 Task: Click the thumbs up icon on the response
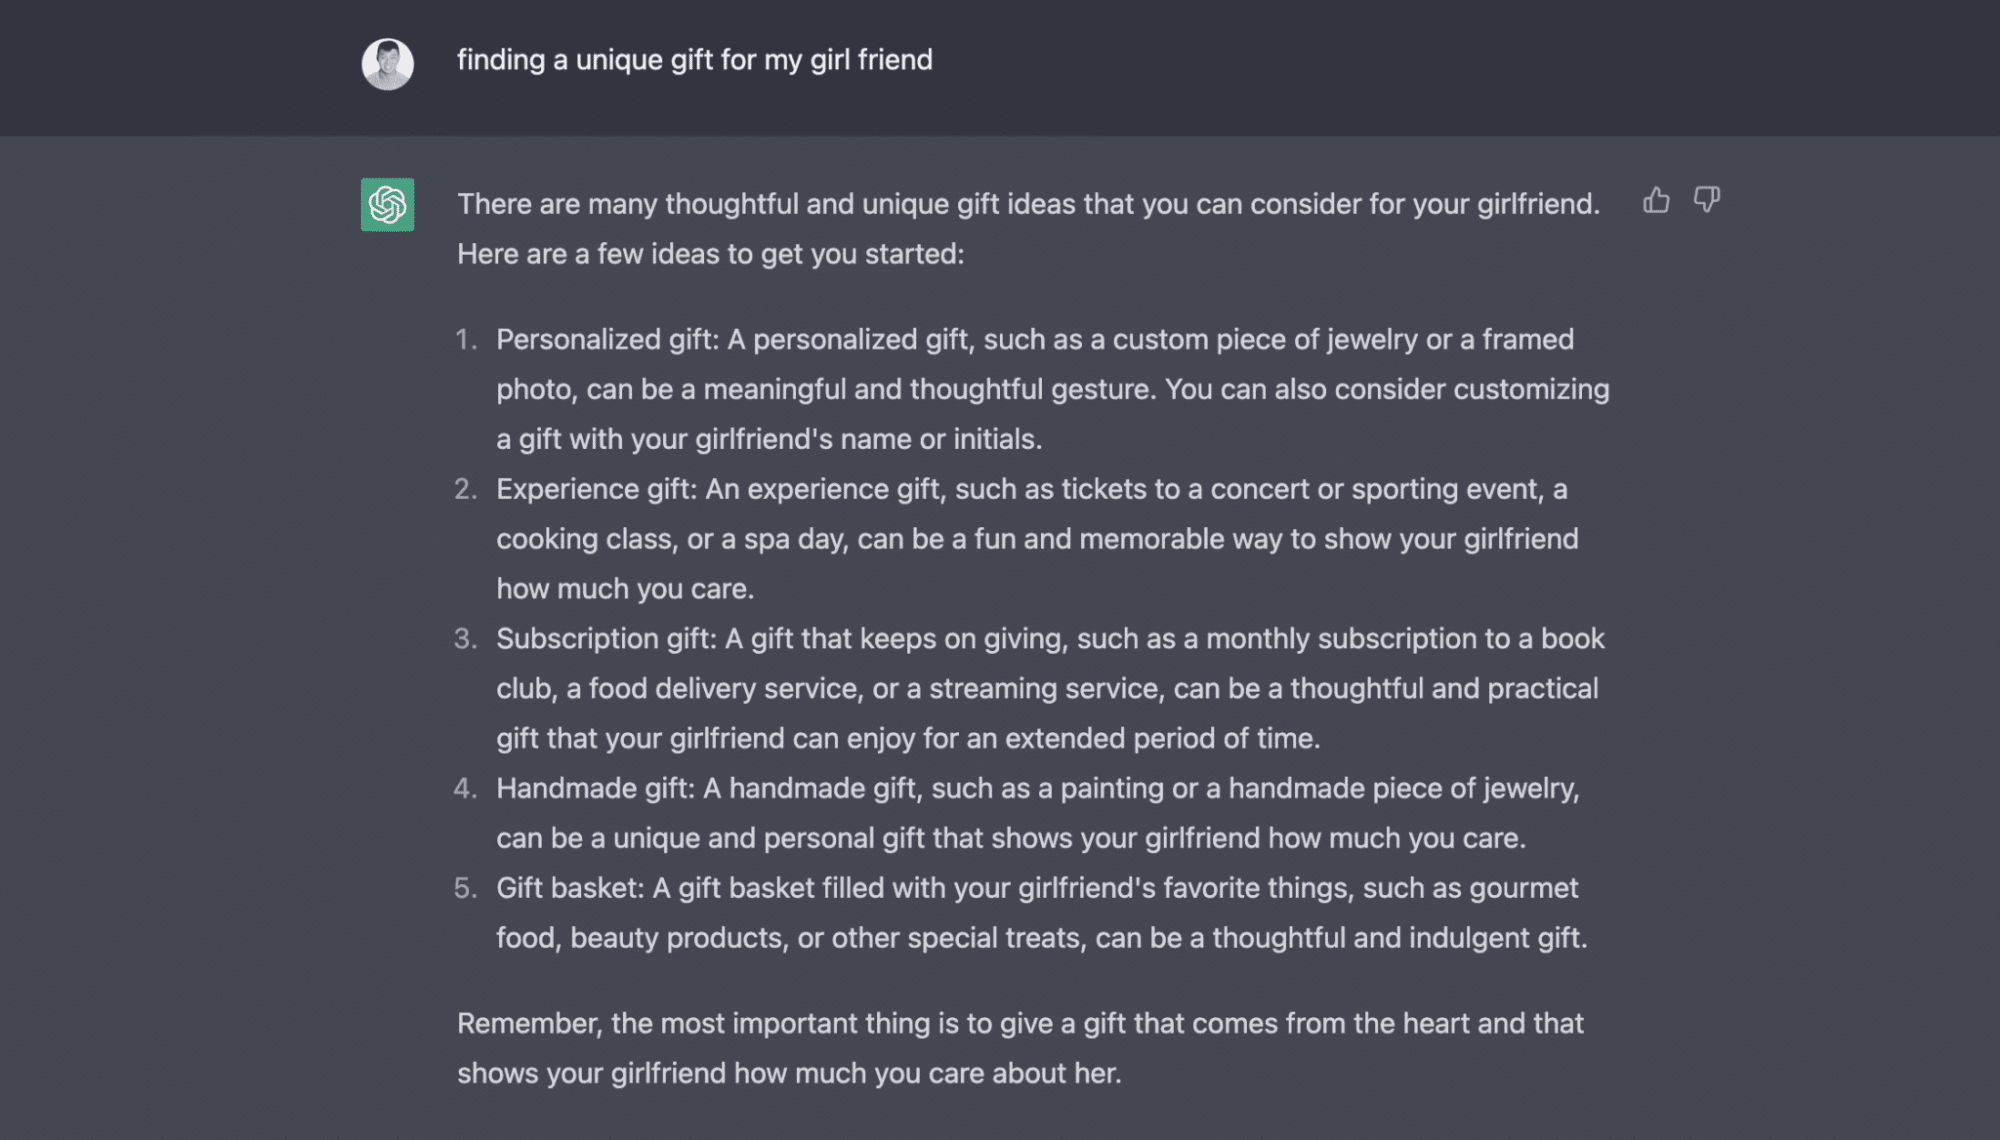(1656, 201)
